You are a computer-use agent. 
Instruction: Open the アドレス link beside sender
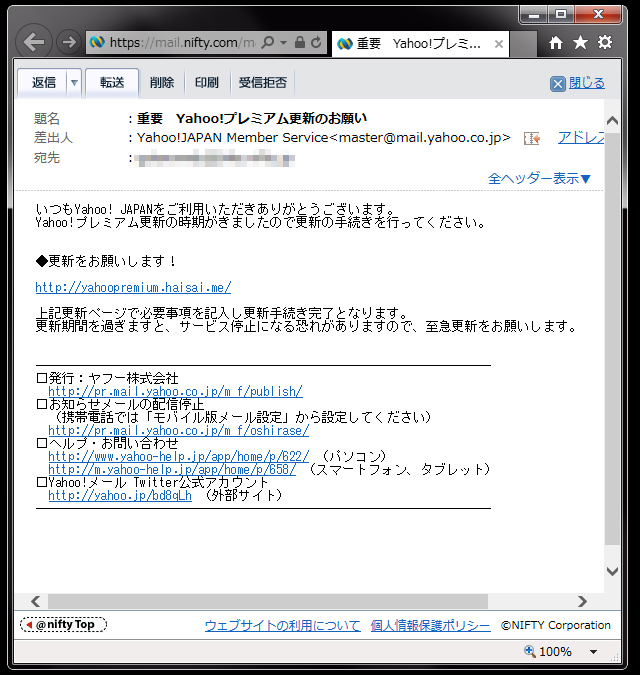(581, 138)
